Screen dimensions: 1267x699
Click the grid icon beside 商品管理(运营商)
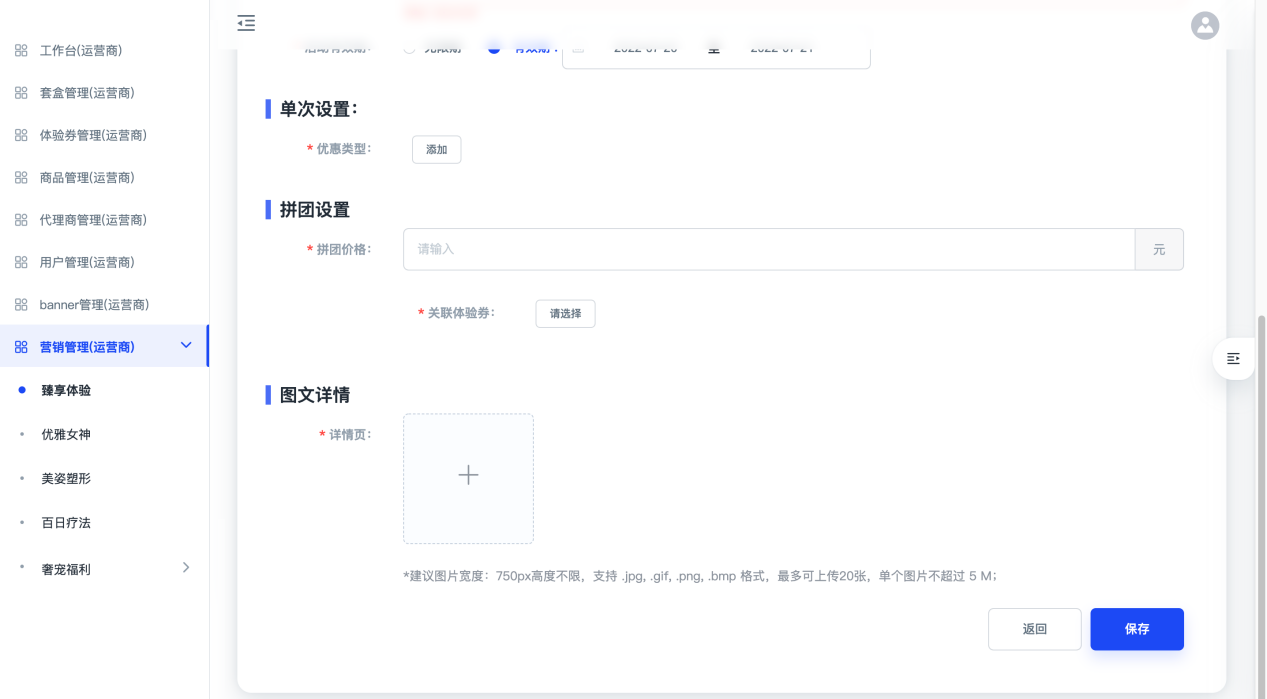pos(21,178)
